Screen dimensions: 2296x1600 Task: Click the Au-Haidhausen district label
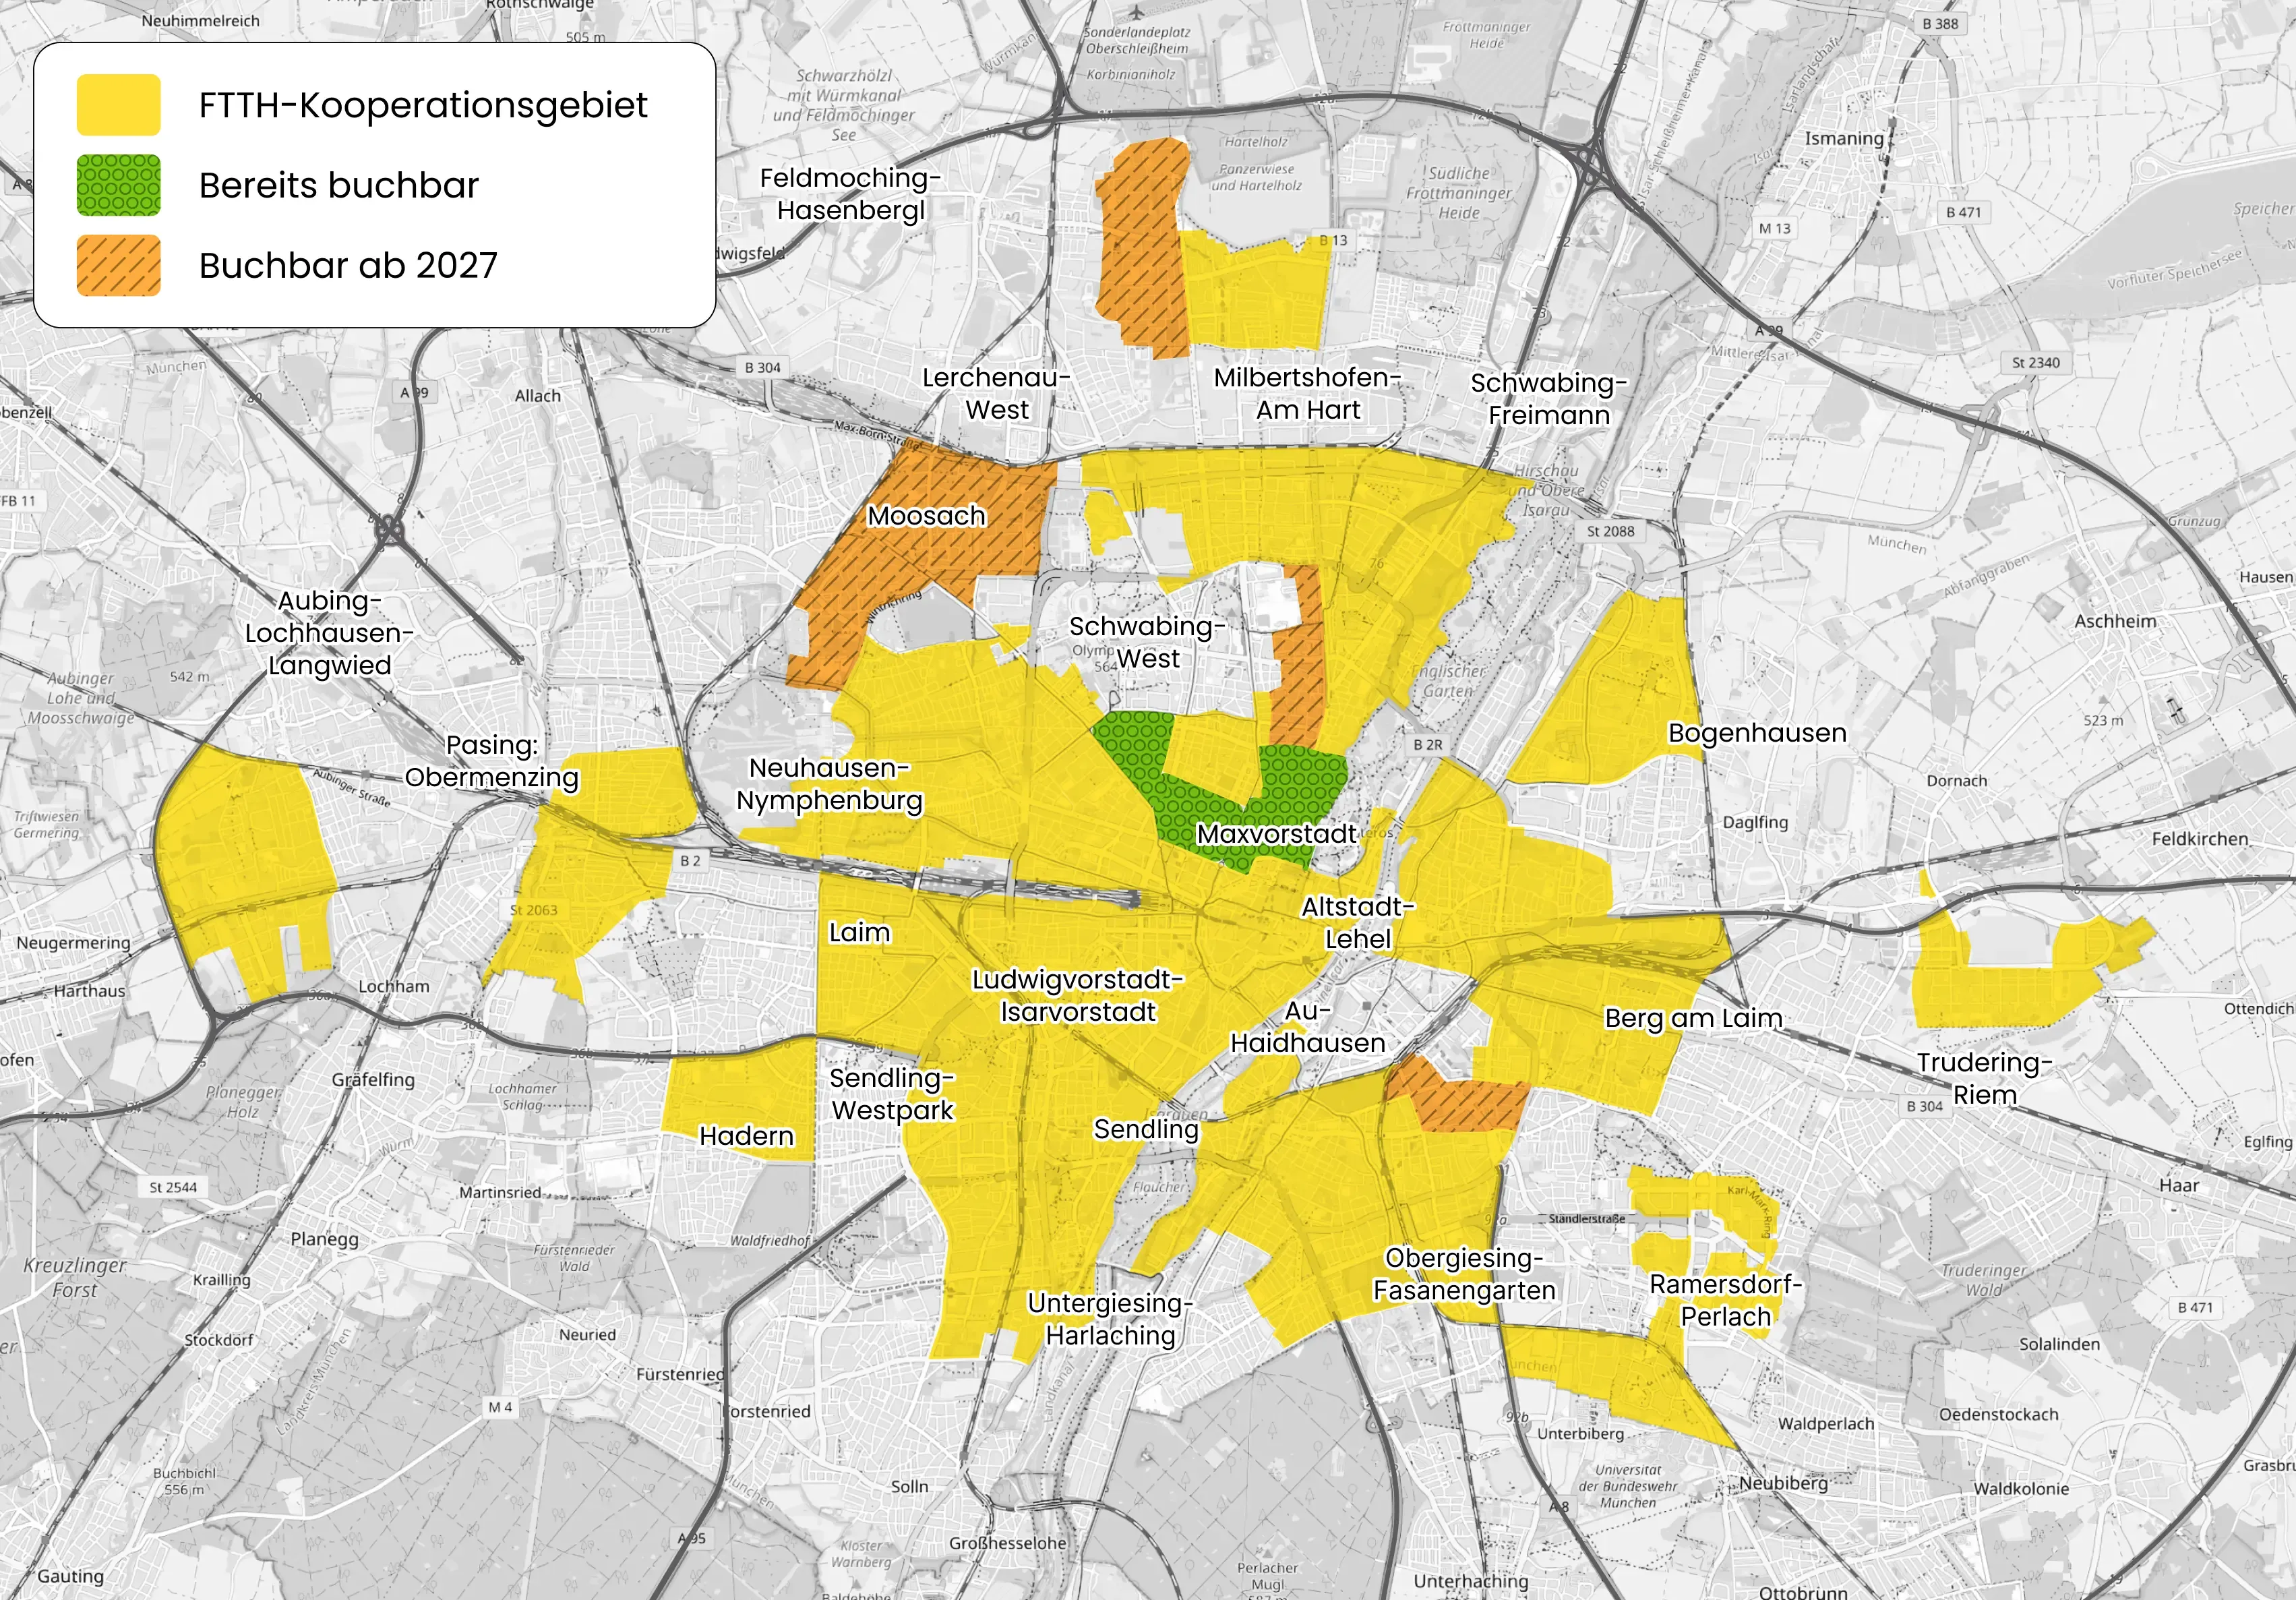click(x=1307, y=1027)
